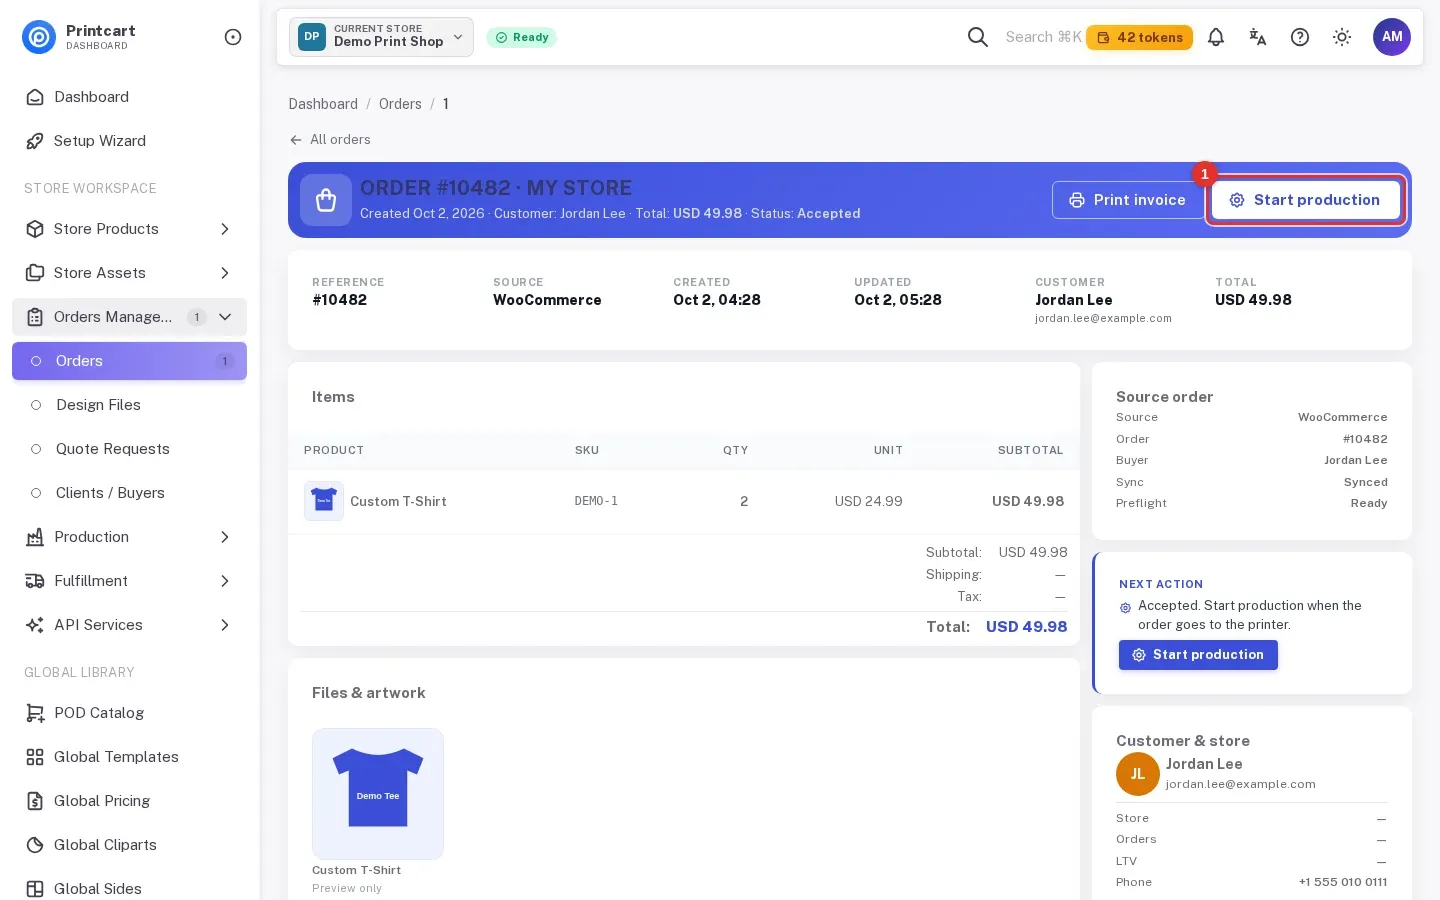
Task: Click the search magnifier icon
Action: click(978, 37)
